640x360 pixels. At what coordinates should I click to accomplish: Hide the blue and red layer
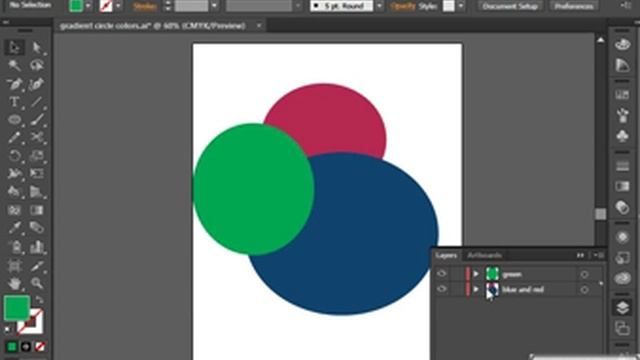tap(442, 289)
